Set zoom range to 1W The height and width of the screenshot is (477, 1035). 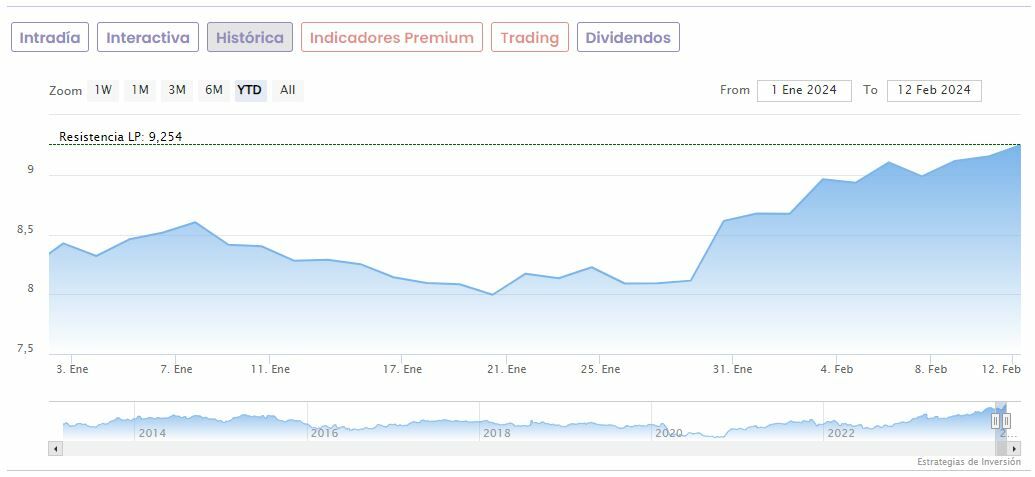[x=103, y=90]
